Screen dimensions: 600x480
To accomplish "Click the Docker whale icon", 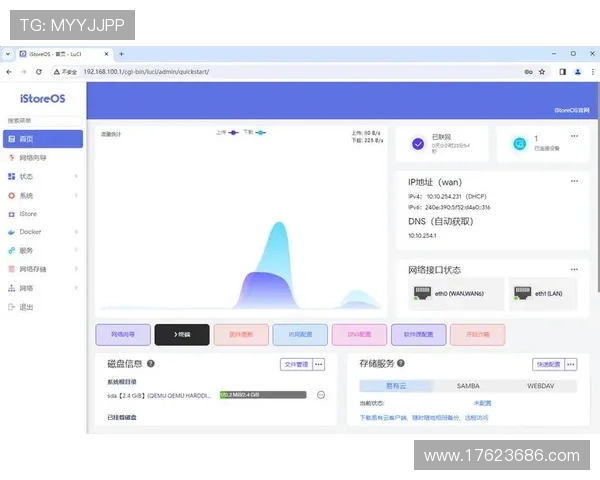I will (11, 232).
